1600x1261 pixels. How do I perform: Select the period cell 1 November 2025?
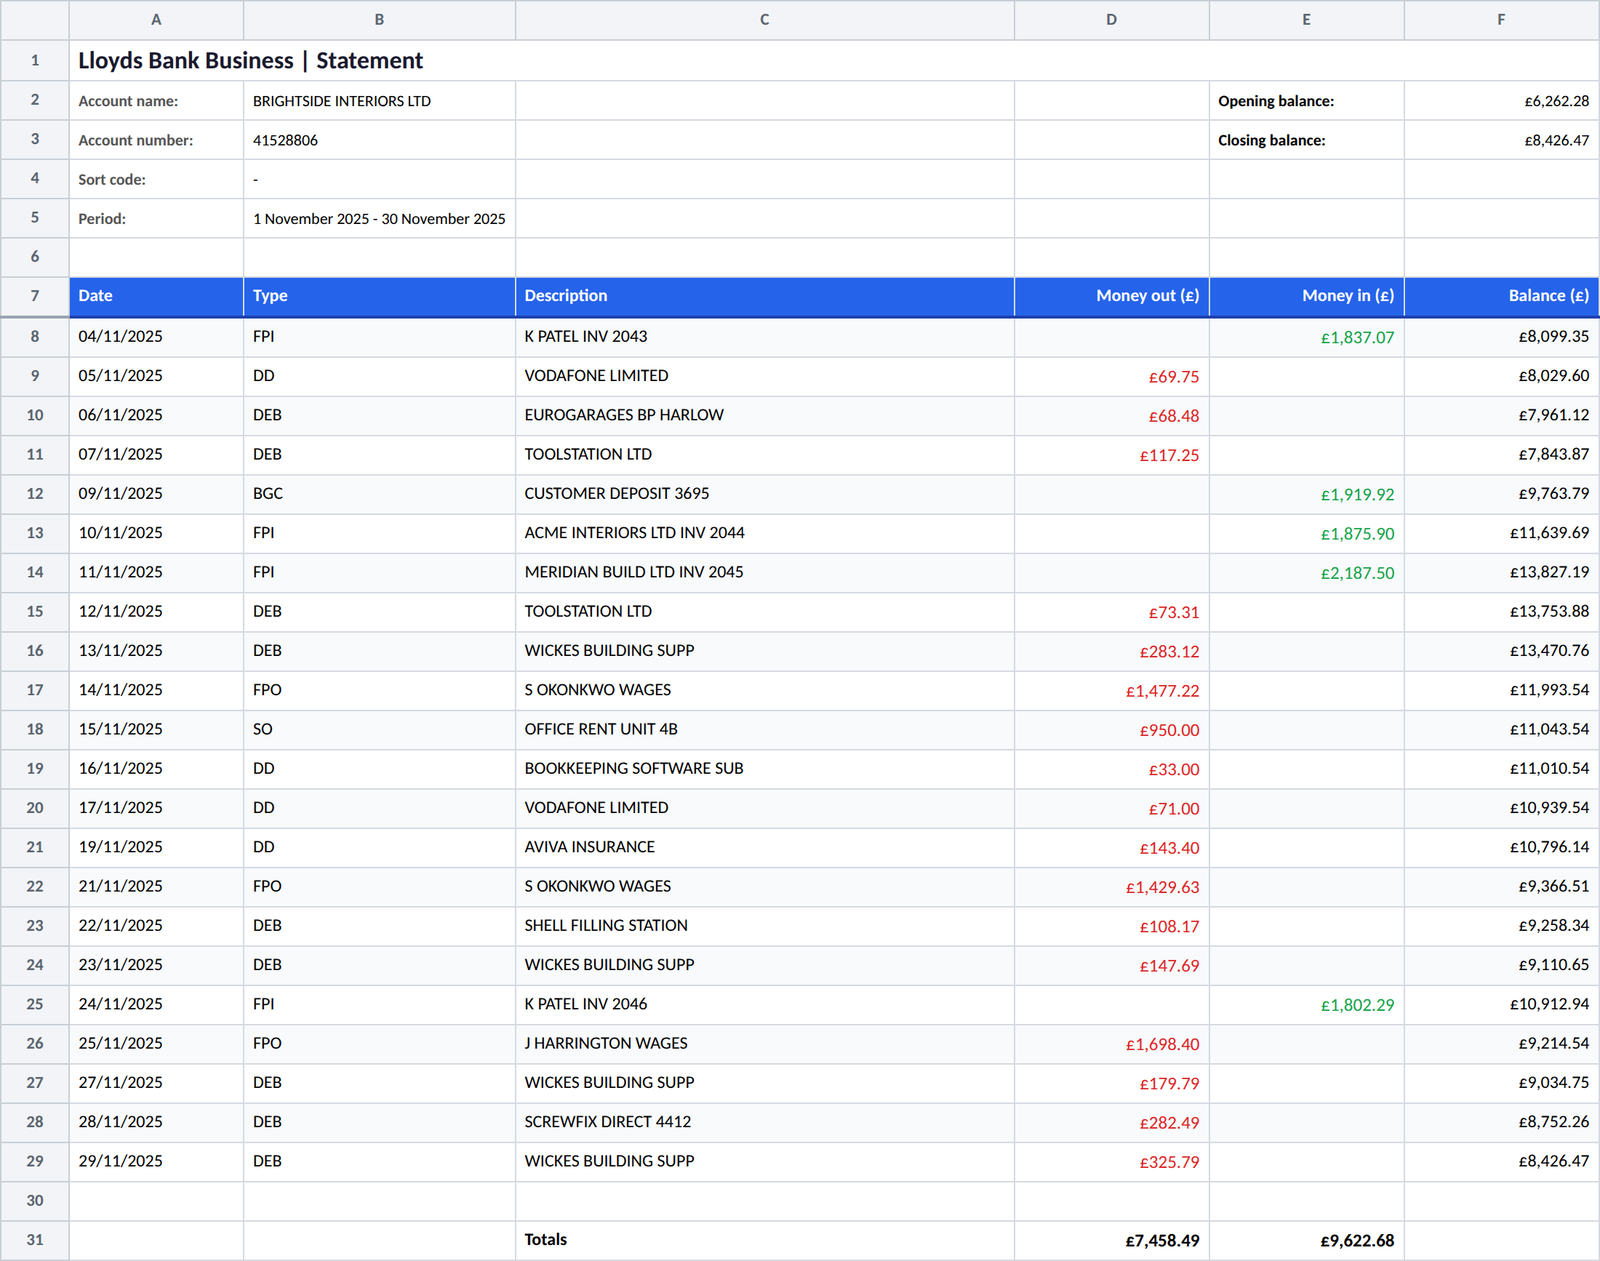(379, 219)
